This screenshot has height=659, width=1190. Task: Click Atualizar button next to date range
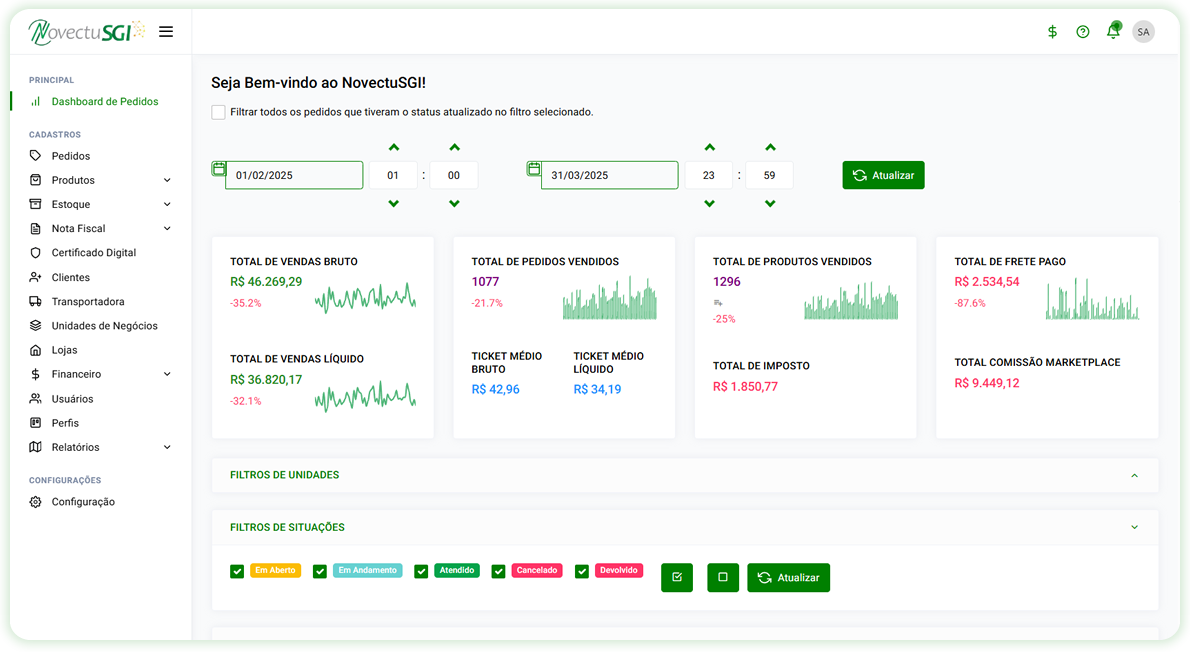[883, 175]
